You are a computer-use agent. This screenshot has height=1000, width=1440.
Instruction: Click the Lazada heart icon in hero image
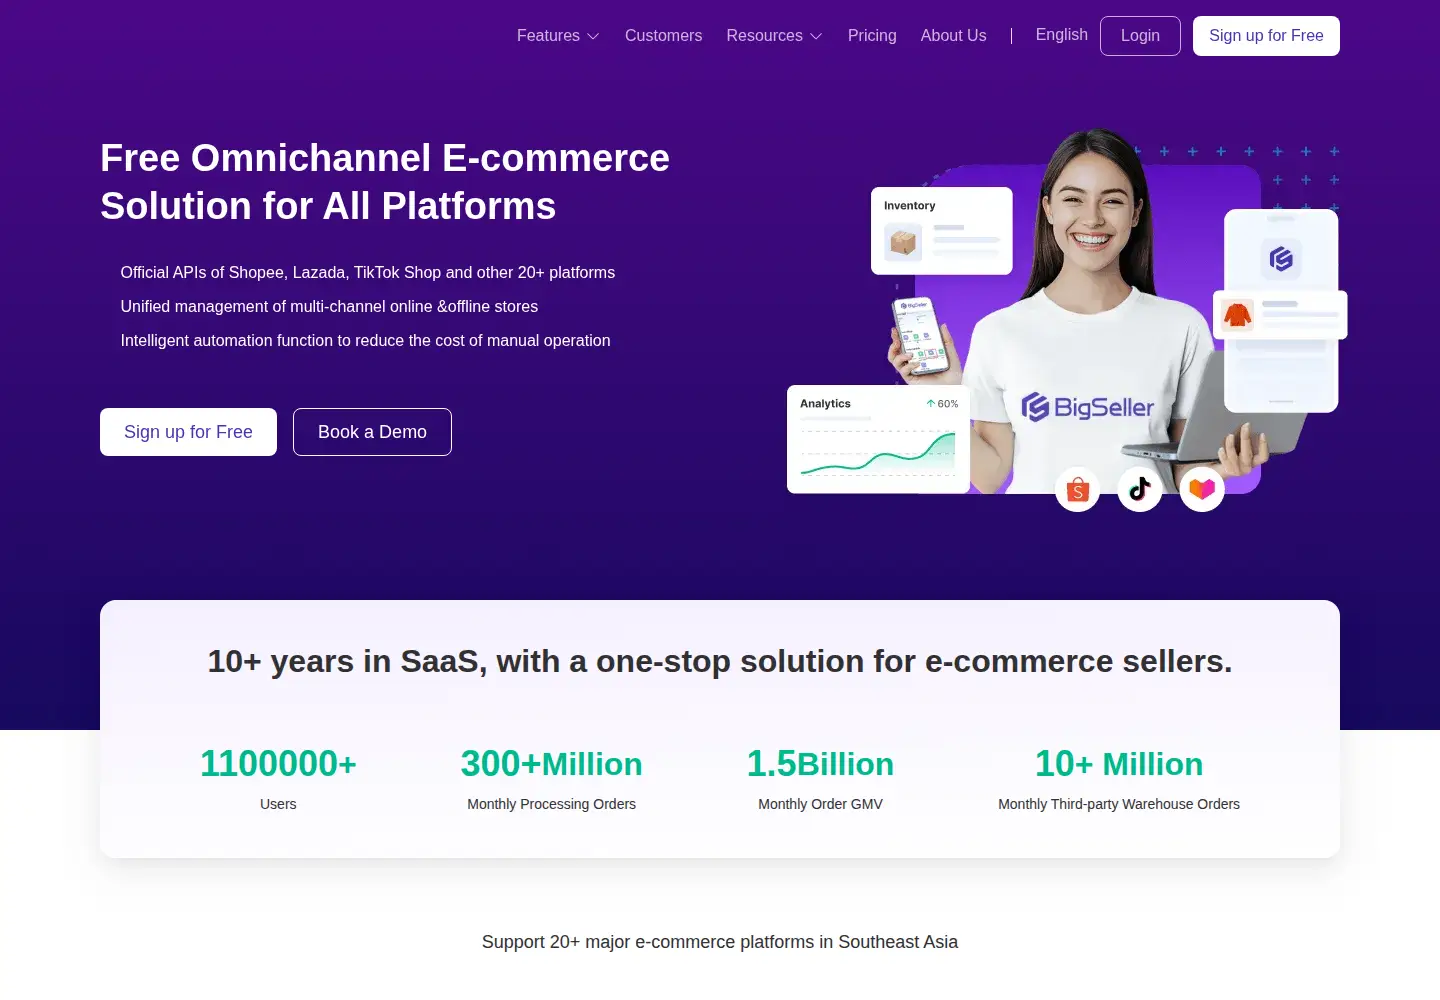point(1202,490)
